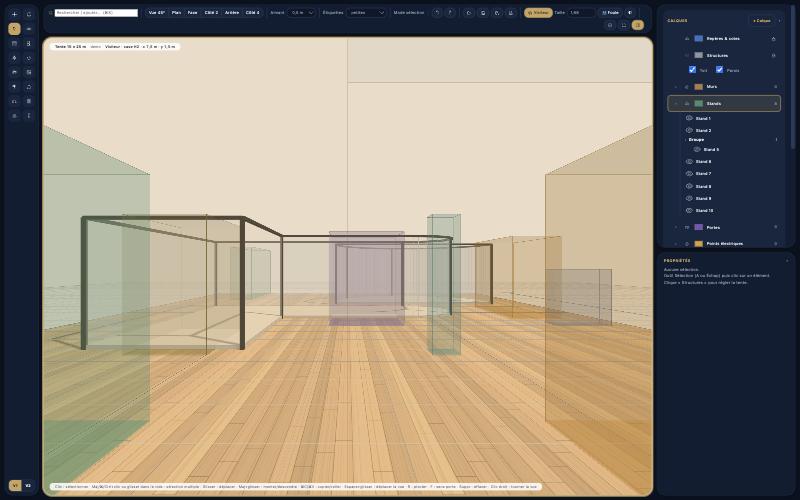800x500 pixels.
Task: Toggle the Toit checkbox
Action: 692,69
